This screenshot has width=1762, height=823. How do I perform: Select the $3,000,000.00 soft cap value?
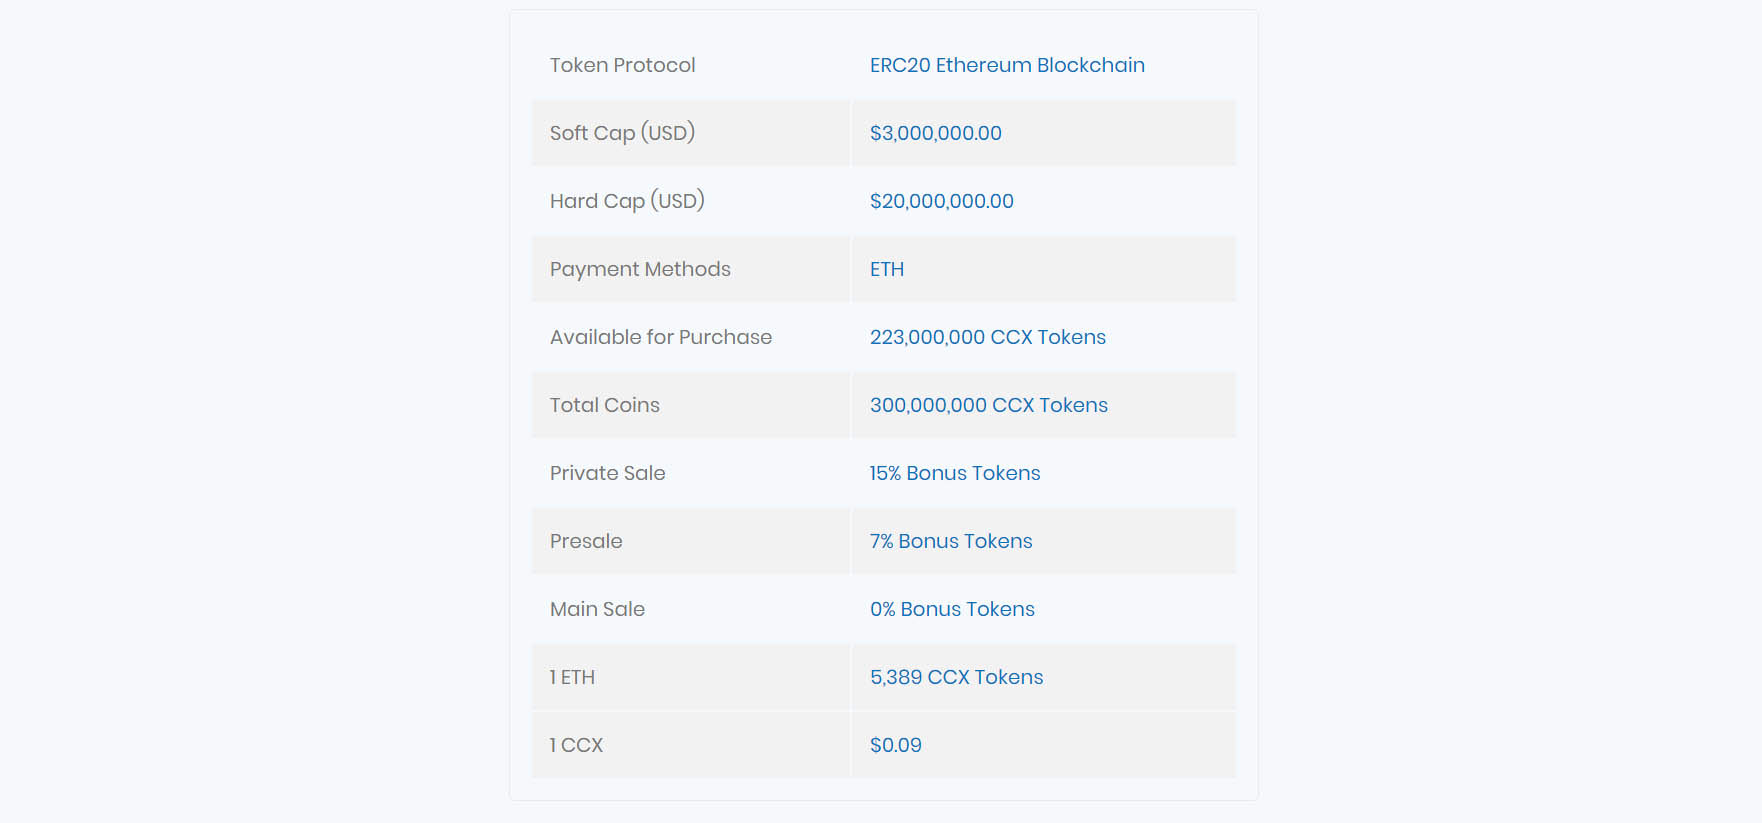click(x=935, y=133)
